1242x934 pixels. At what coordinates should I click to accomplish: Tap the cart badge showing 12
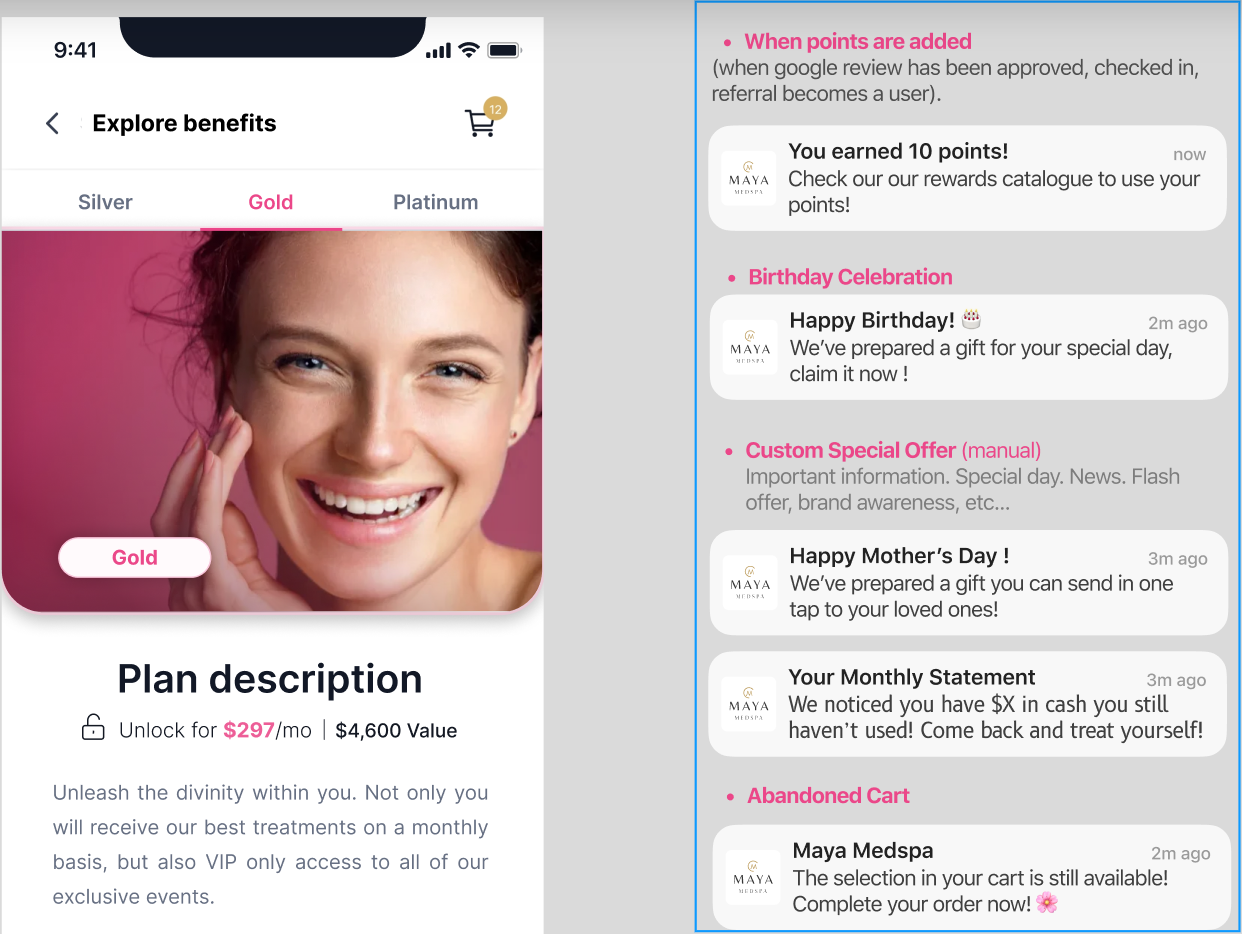tap(495, 108)
